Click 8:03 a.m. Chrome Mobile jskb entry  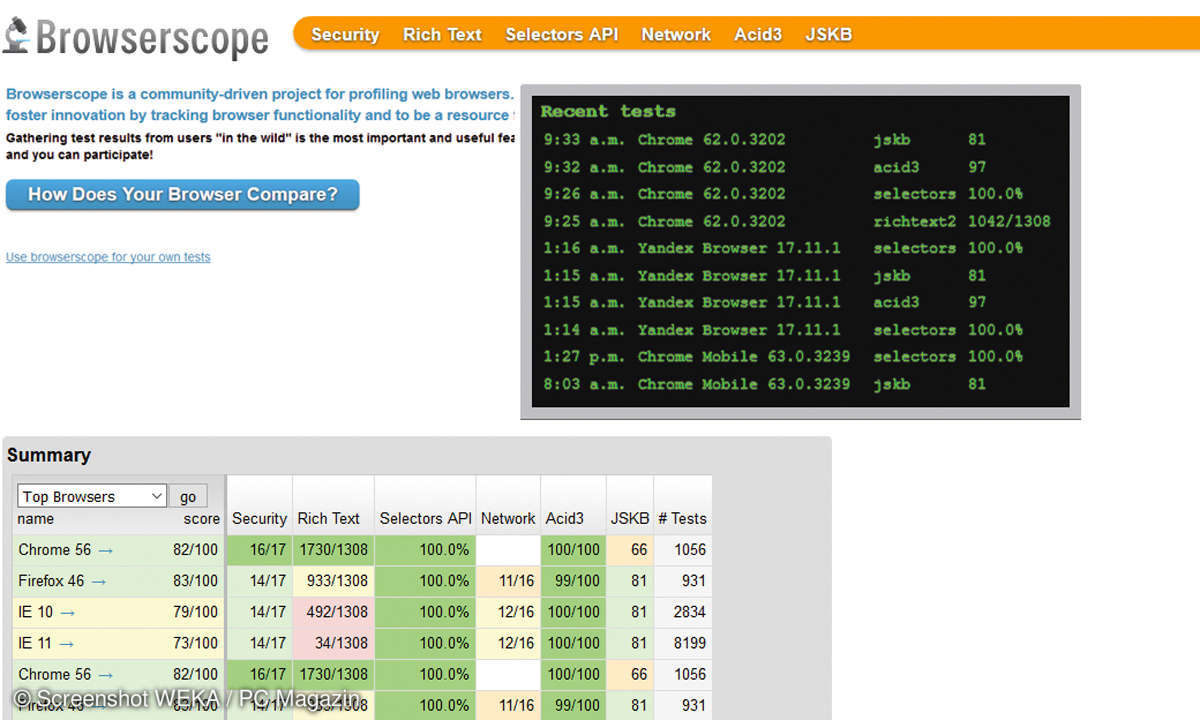click(765, 383)
